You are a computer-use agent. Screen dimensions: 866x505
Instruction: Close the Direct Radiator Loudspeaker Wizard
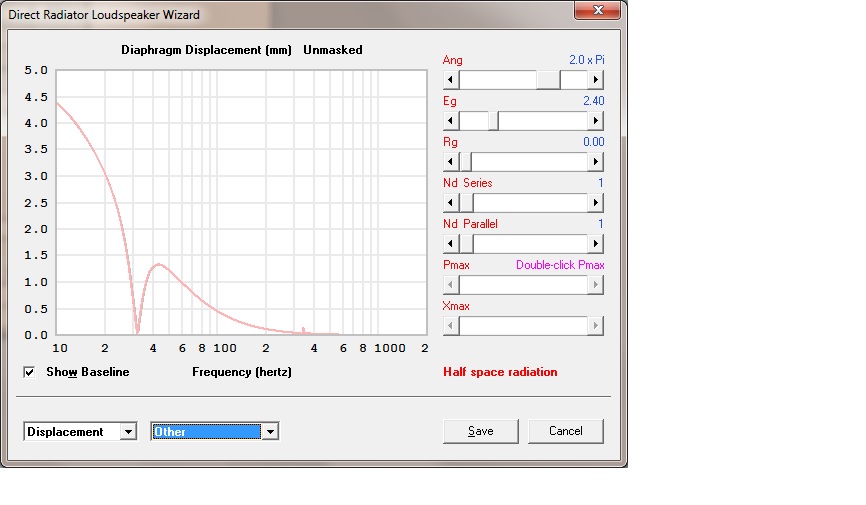pyautogui.click(x=598, y=10)
